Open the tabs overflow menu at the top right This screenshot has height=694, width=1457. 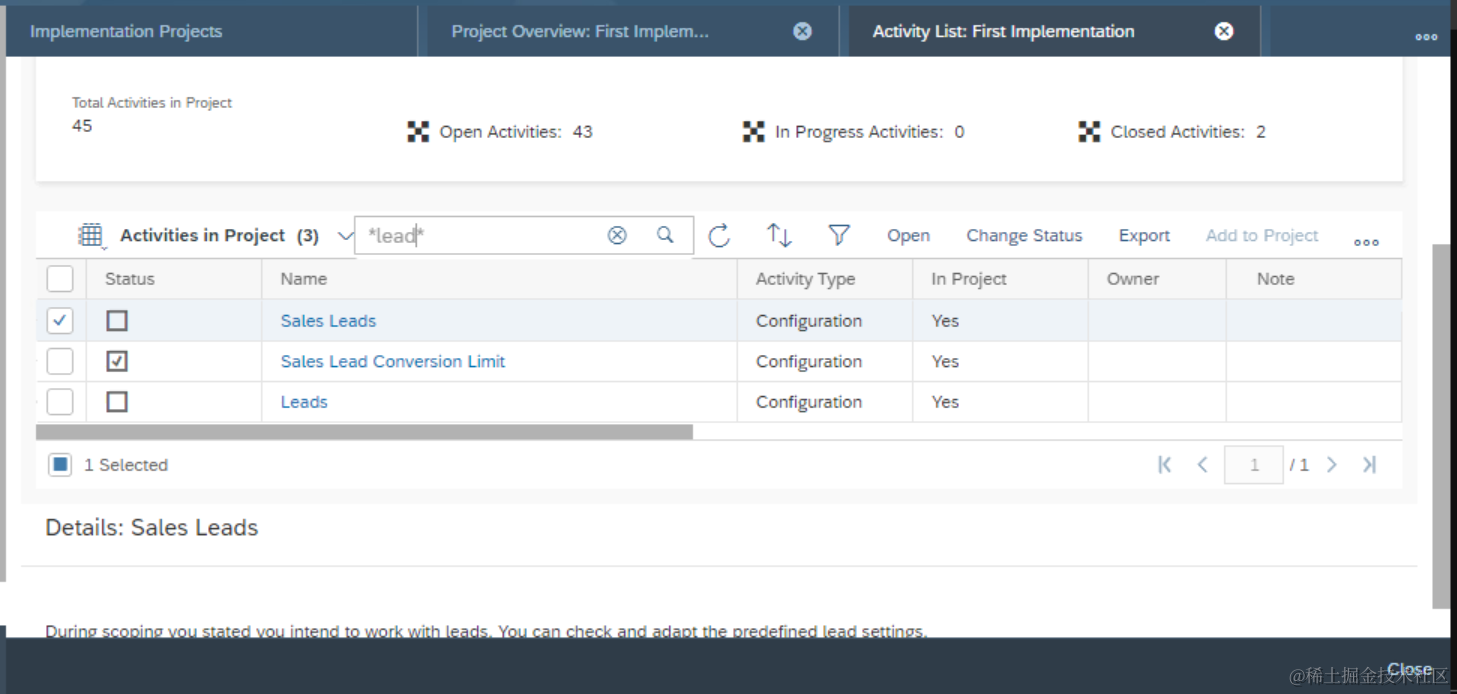pos(1426,37)
